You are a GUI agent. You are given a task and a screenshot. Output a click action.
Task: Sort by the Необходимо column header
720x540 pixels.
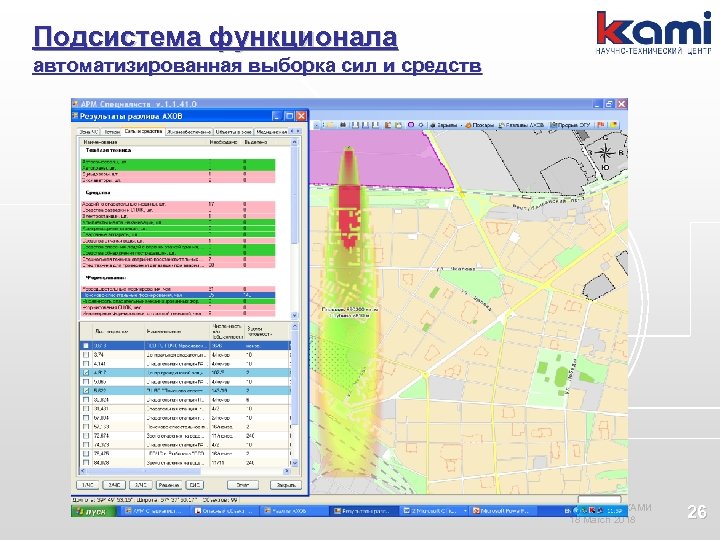tap(223, 142)
